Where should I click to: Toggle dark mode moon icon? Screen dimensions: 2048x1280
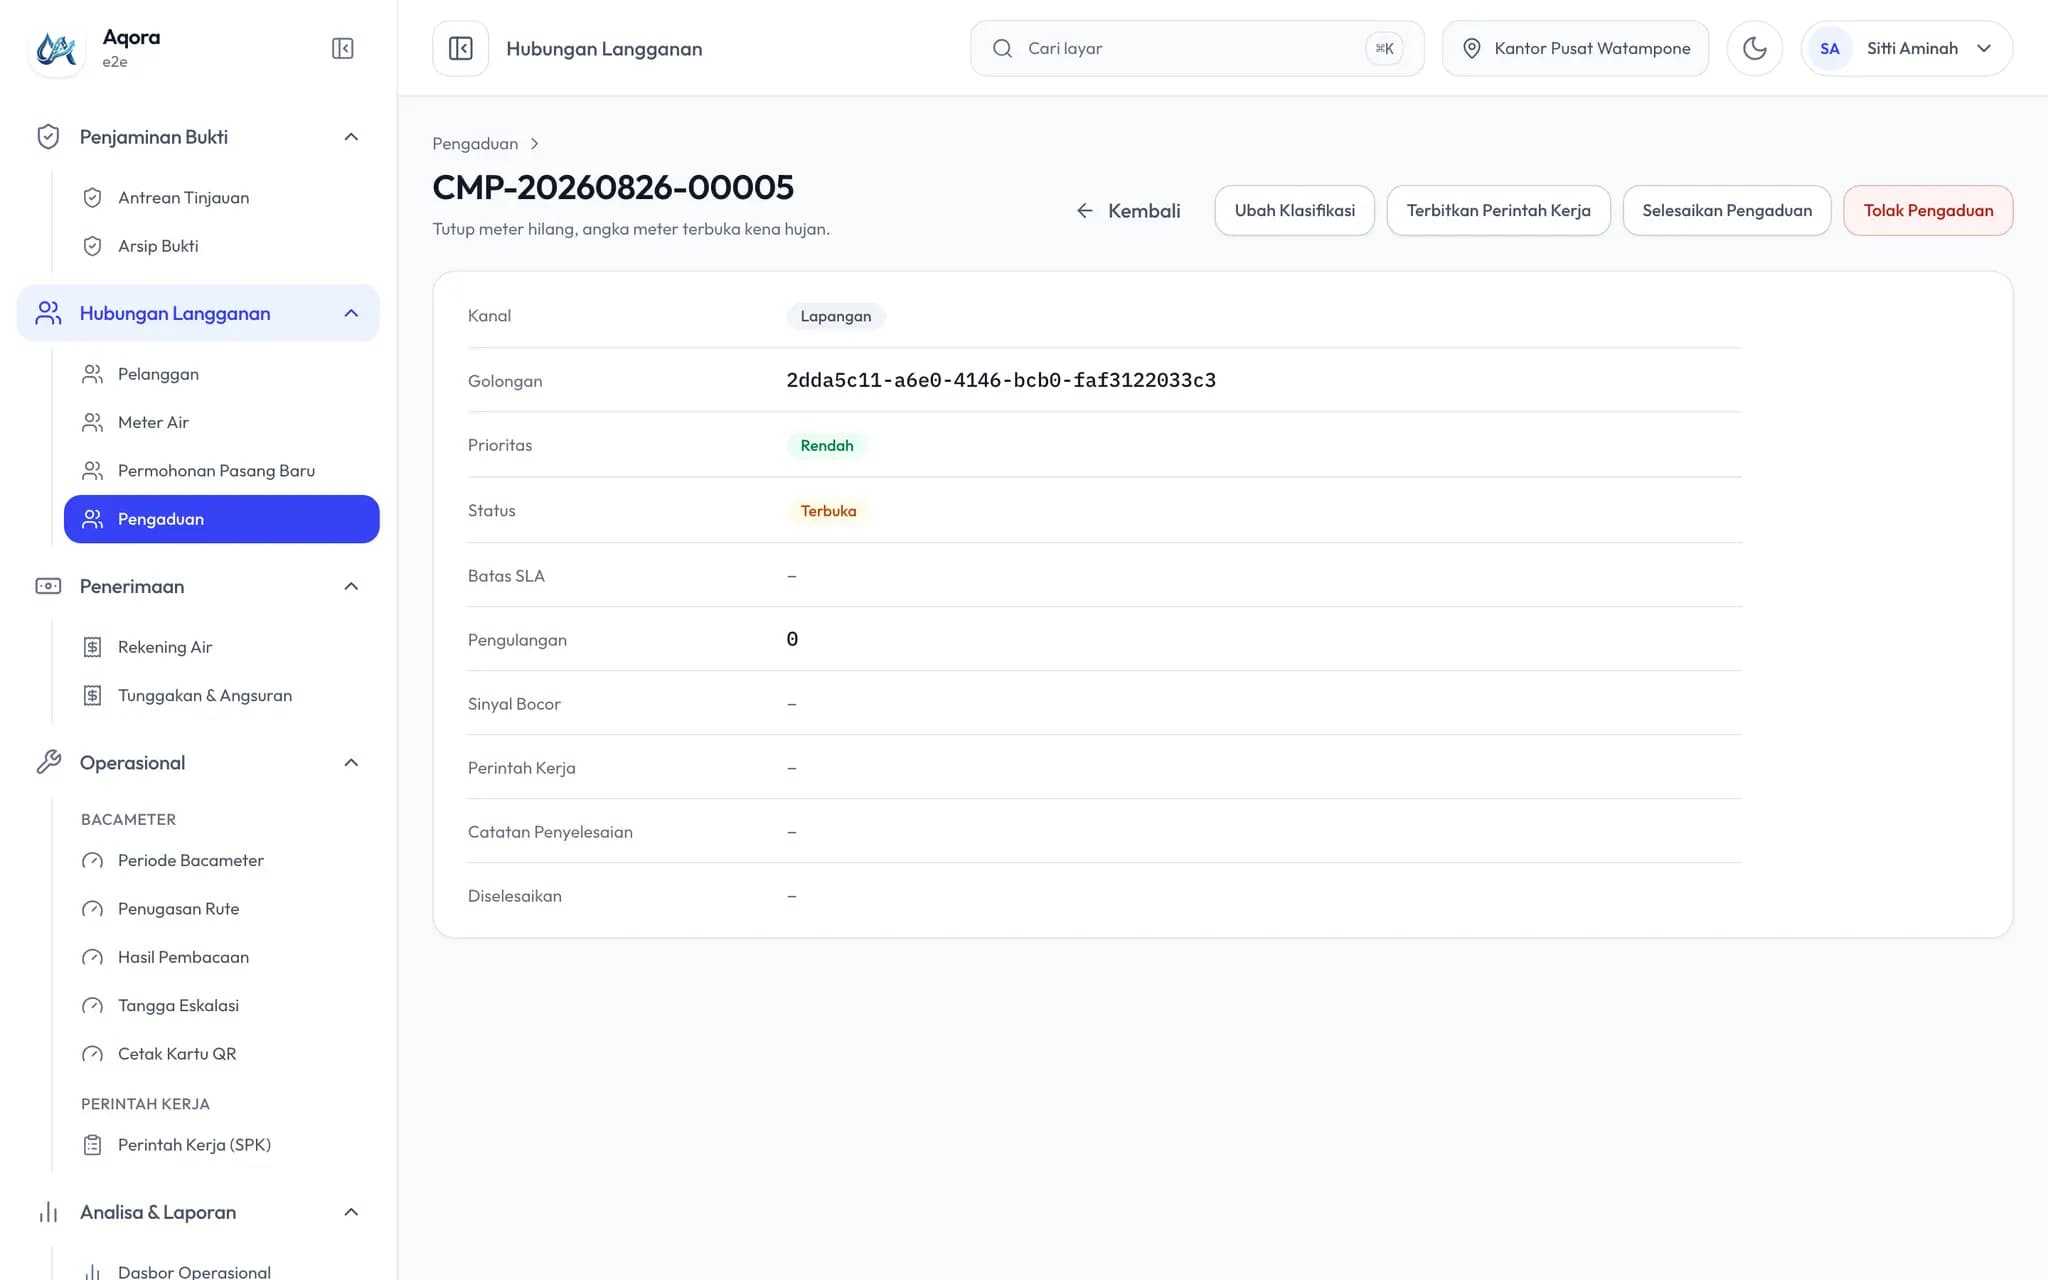pyautogui.click(x=1754, y=48)
